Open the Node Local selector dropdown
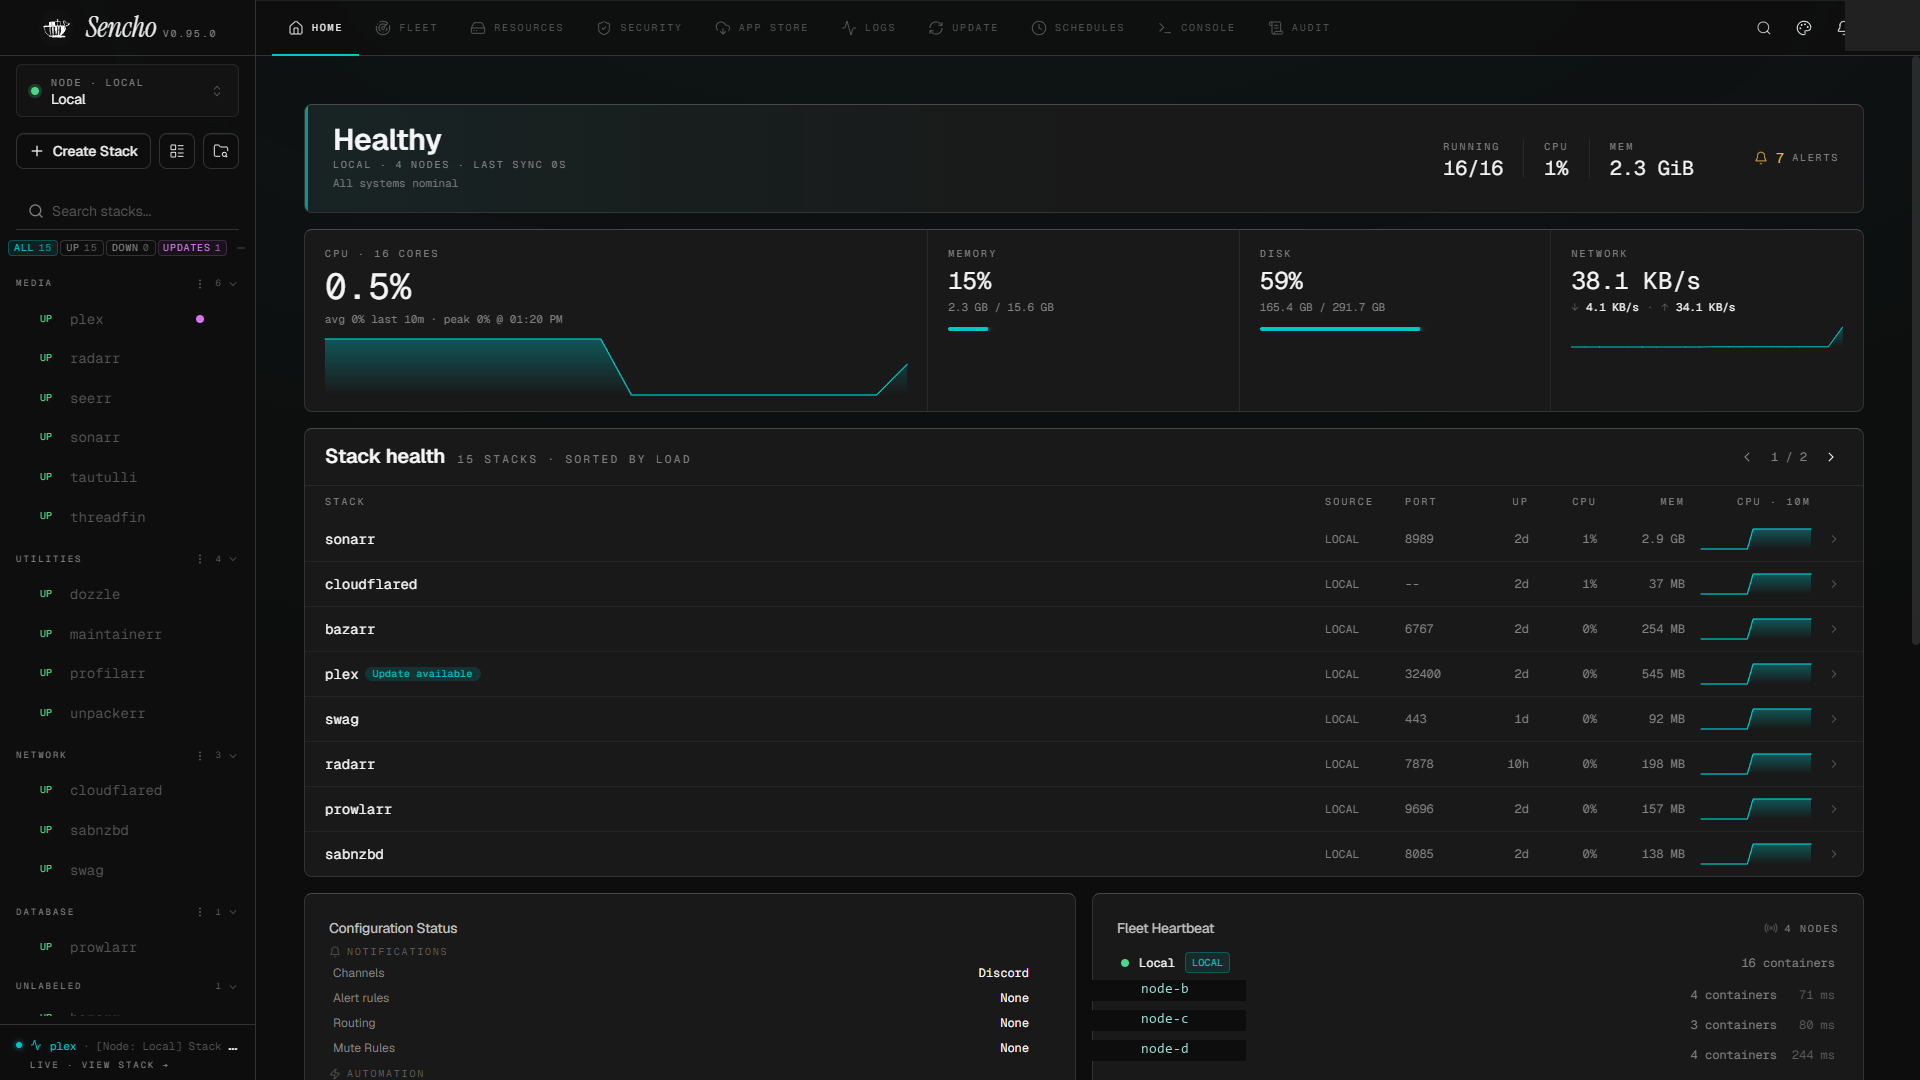 click(x=127, y=91)
